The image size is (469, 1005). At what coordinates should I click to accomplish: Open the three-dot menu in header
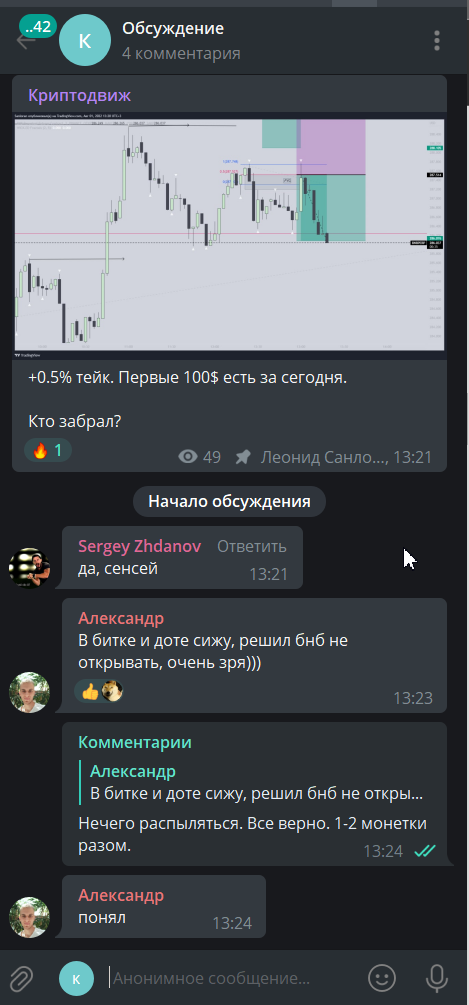pos(437,41)
